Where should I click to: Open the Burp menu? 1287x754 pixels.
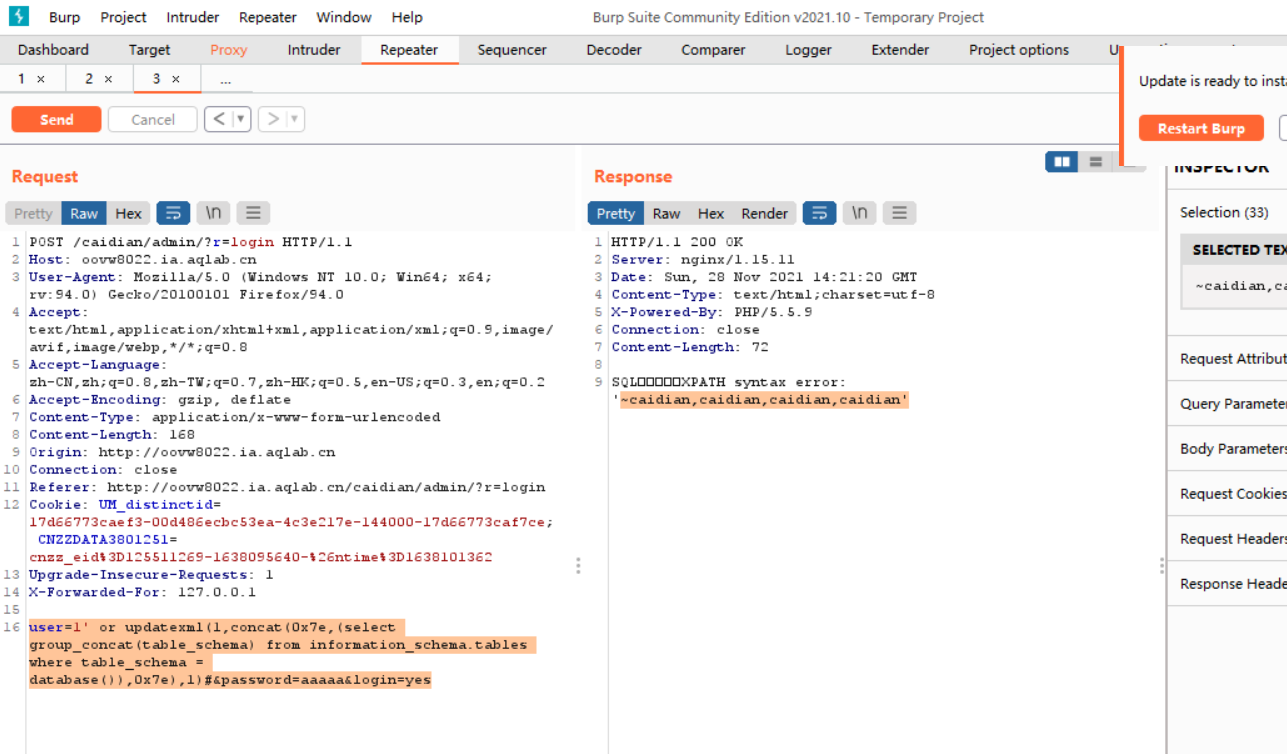65,17
